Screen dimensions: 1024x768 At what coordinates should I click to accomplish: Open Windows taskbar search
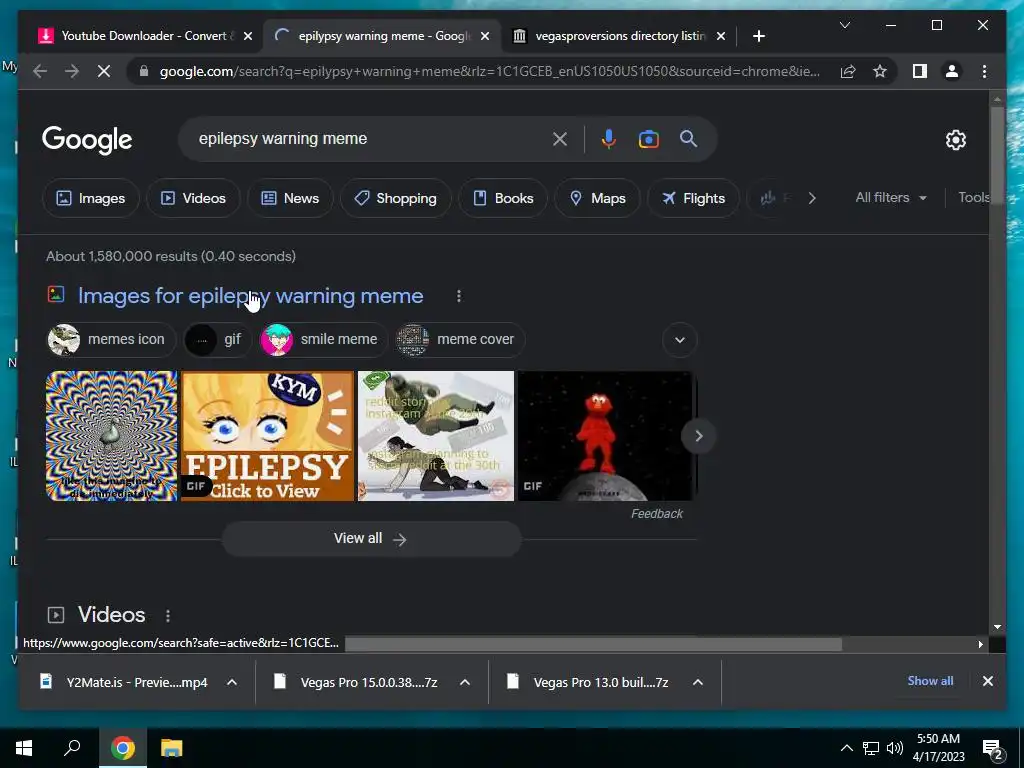click(72, 748)
